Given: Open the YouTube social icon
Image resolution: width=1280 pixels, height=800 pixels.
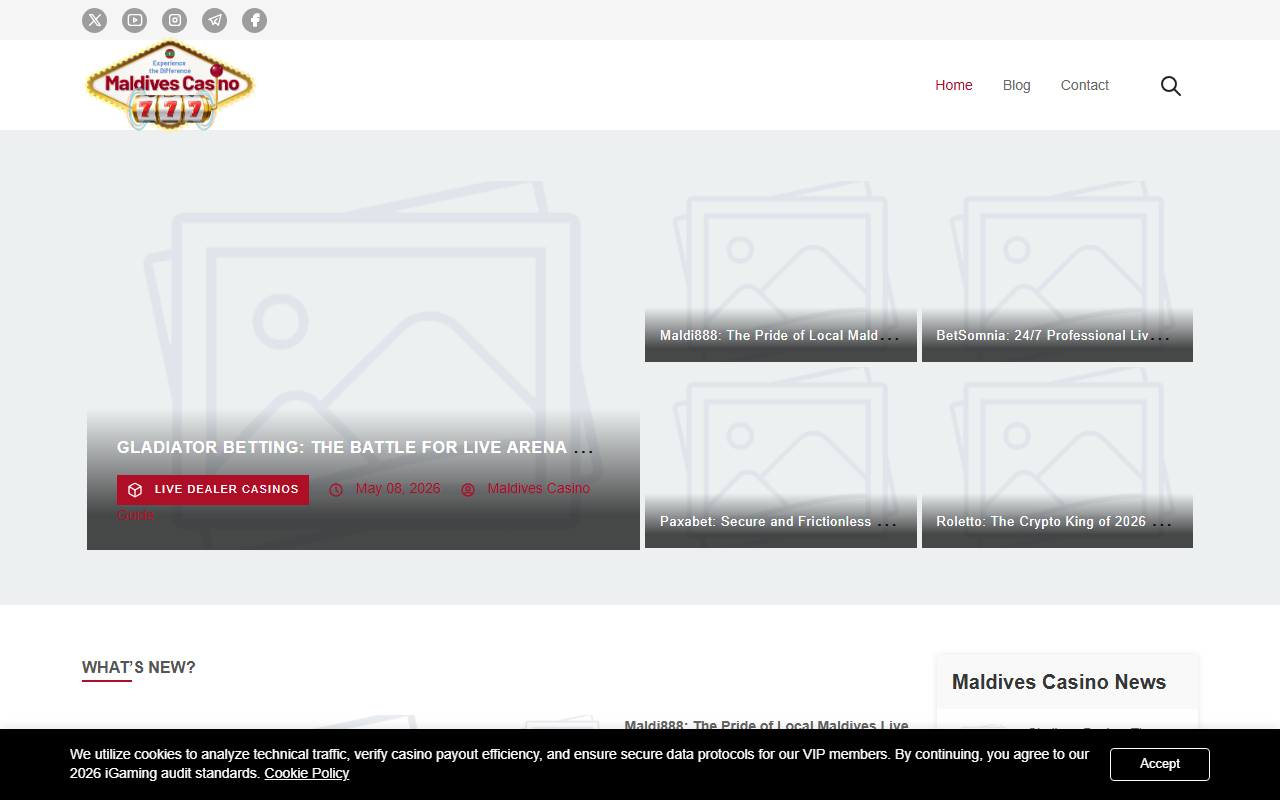Looking at the screenshot, I should pyautogui.click(x=134, y=20).
